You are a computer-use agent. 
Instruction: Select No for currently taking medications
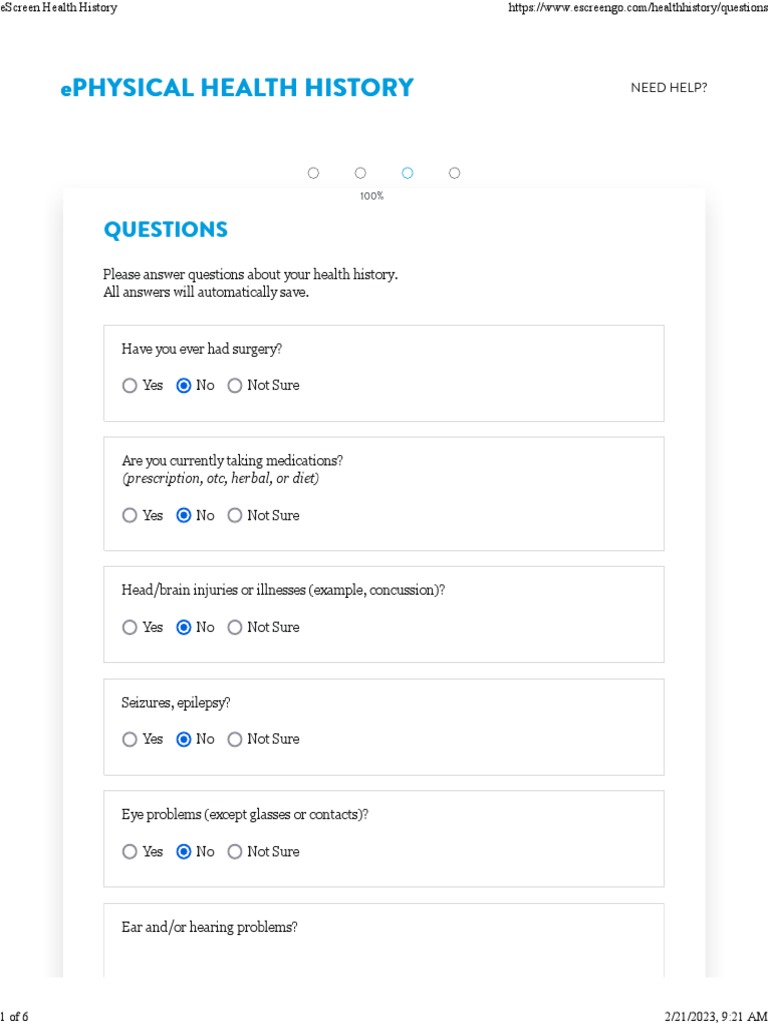183,516
